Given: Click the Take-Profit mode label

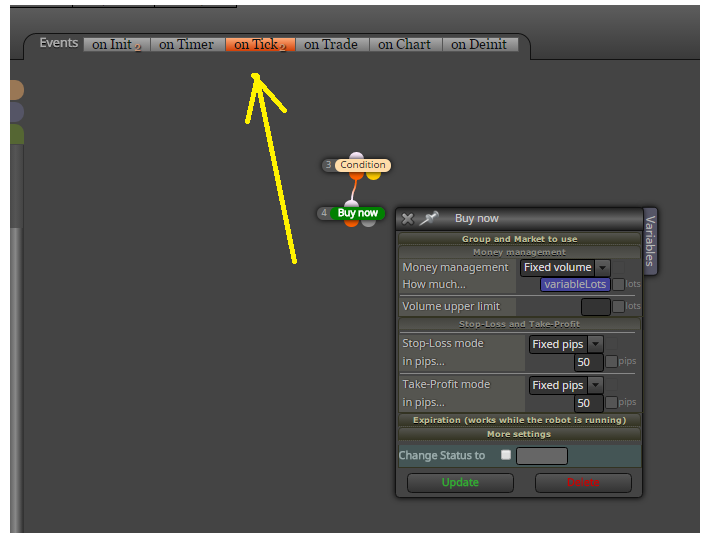Looking at the screenshot, I should [x=446, y=384].
